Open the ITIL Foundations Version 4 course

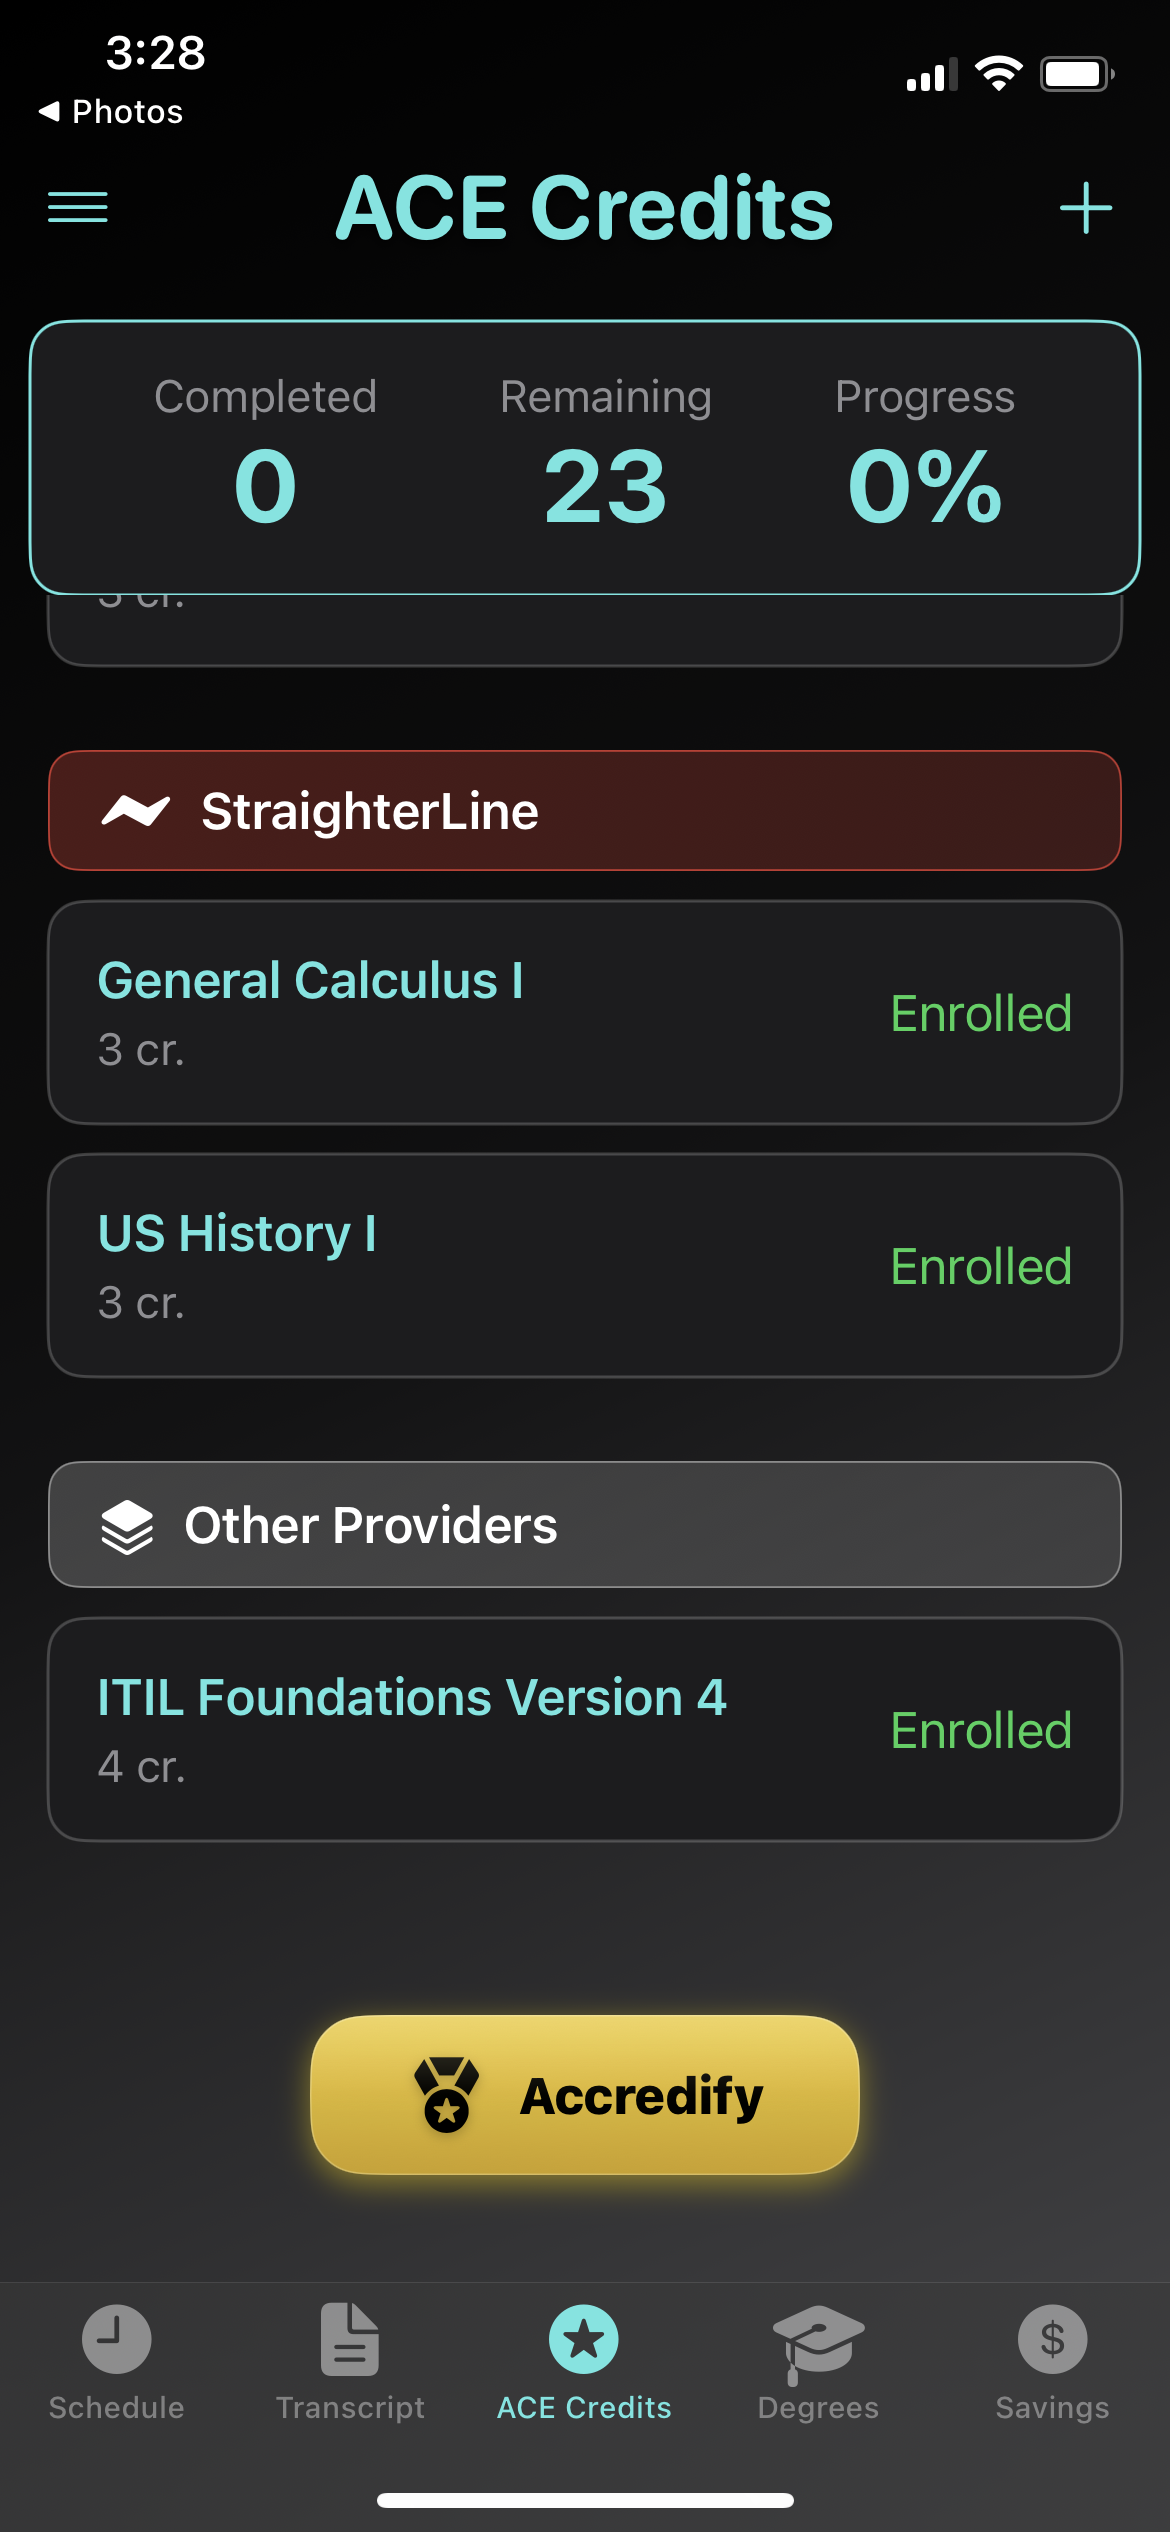(412, 1698)
